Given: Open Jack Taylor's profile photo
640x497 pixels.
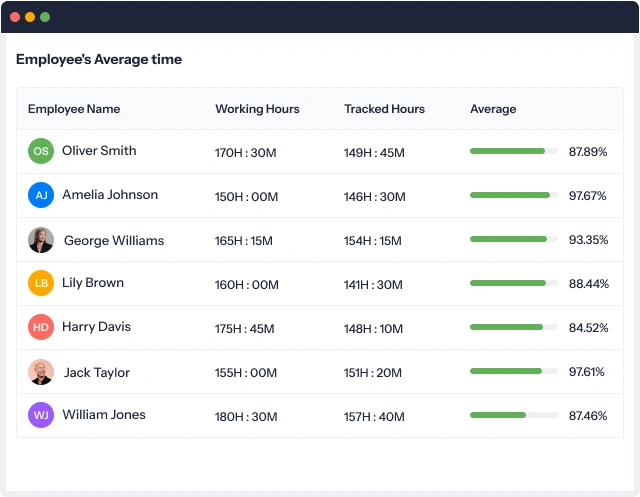Looking at the screenshot, I should click(x=41, y=372).
